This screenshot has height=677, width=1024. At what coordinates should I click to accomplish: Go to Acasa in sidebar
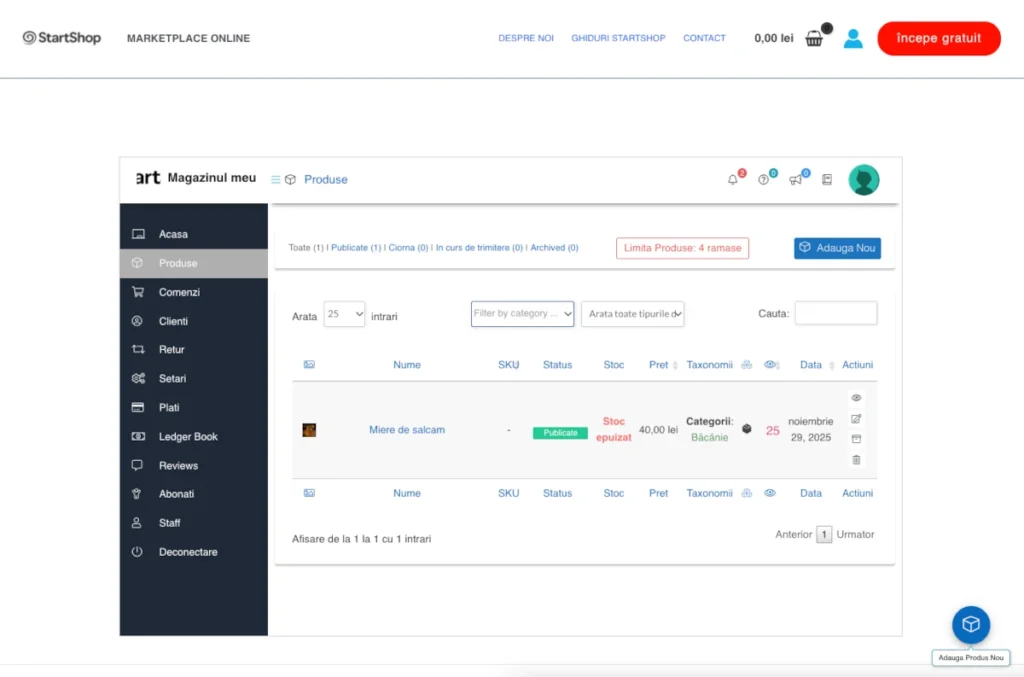pyautogui.click(x=194, y=234)
